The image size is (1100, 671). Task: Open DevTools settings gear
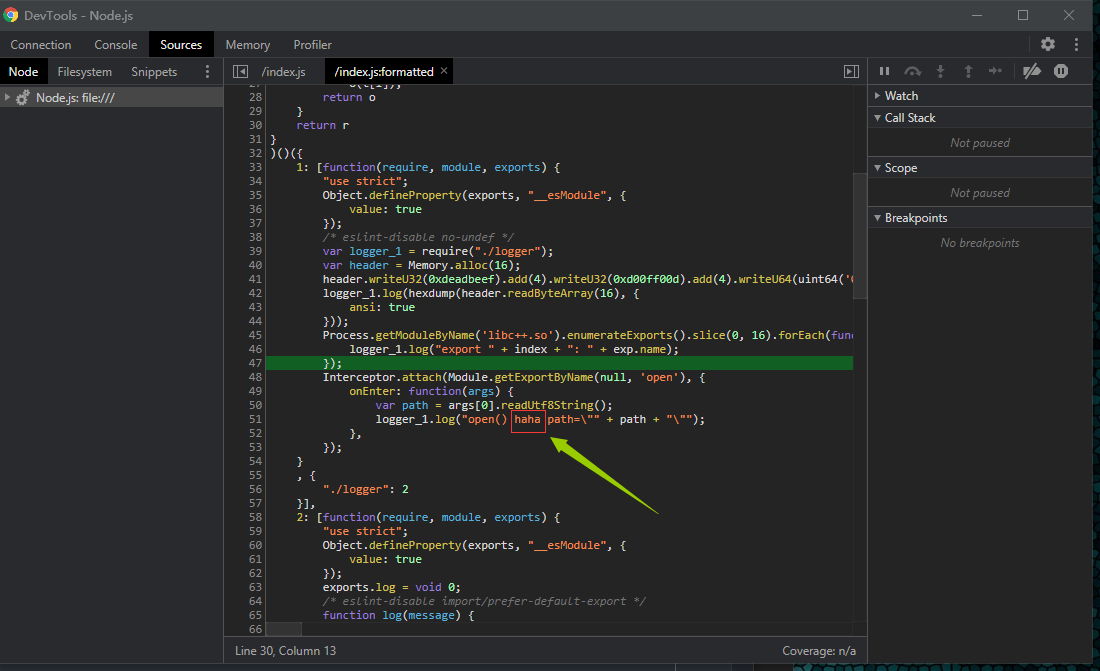point(1048,44)
